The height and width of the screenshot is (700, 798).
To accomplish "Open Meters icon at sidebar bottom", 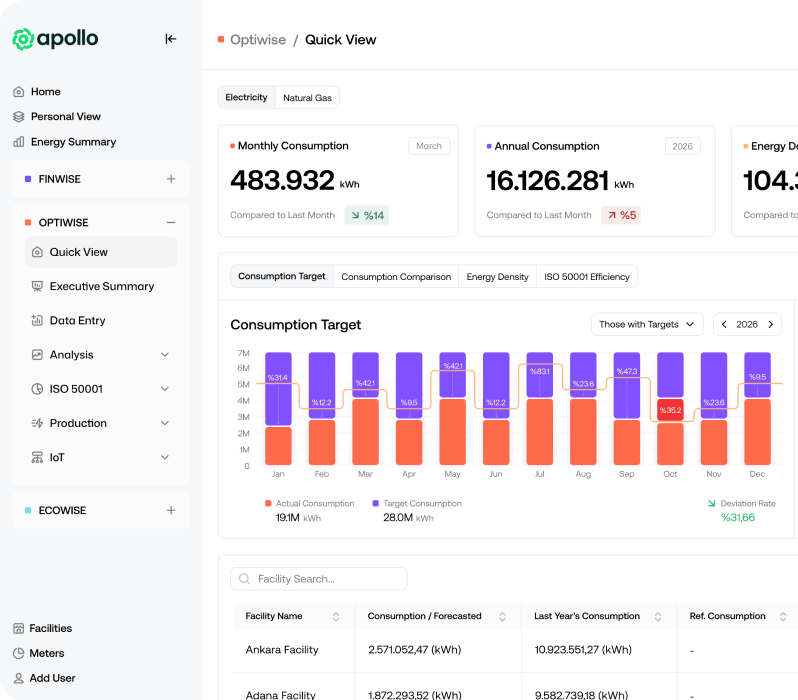I will 18,654.
